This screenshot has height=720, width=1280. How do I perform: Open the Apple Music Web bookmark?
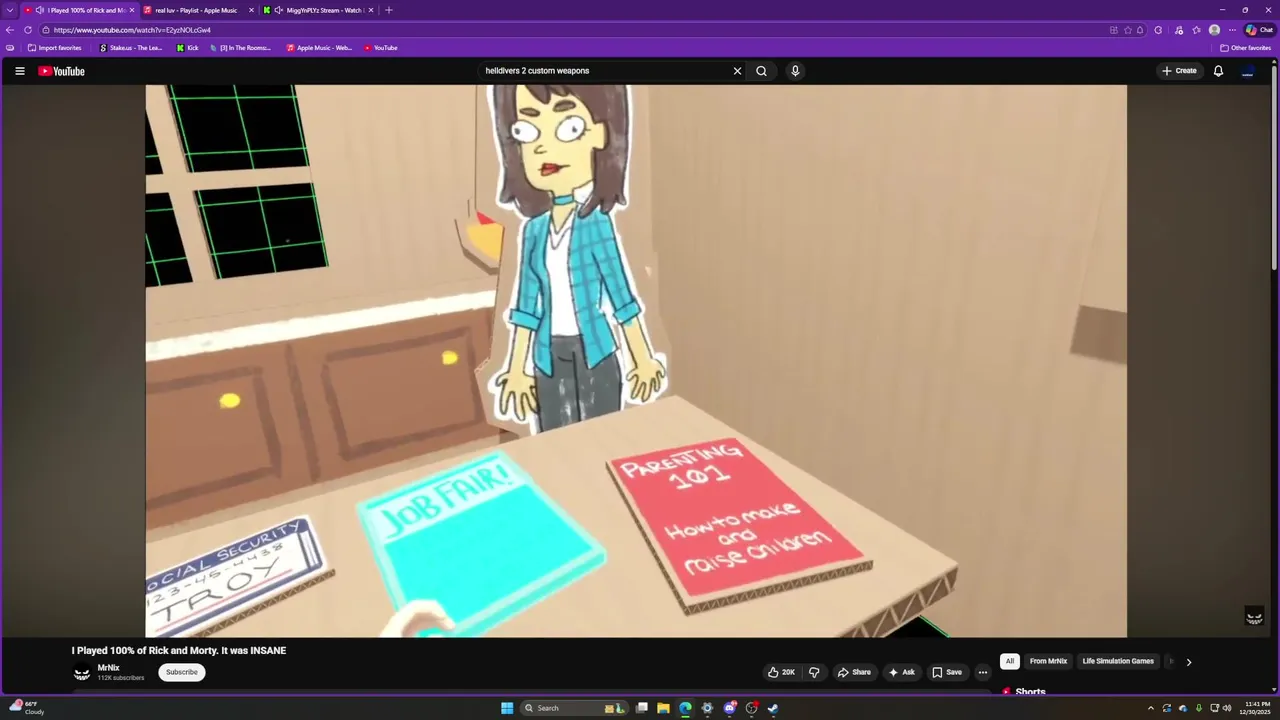tap(320, 48)
